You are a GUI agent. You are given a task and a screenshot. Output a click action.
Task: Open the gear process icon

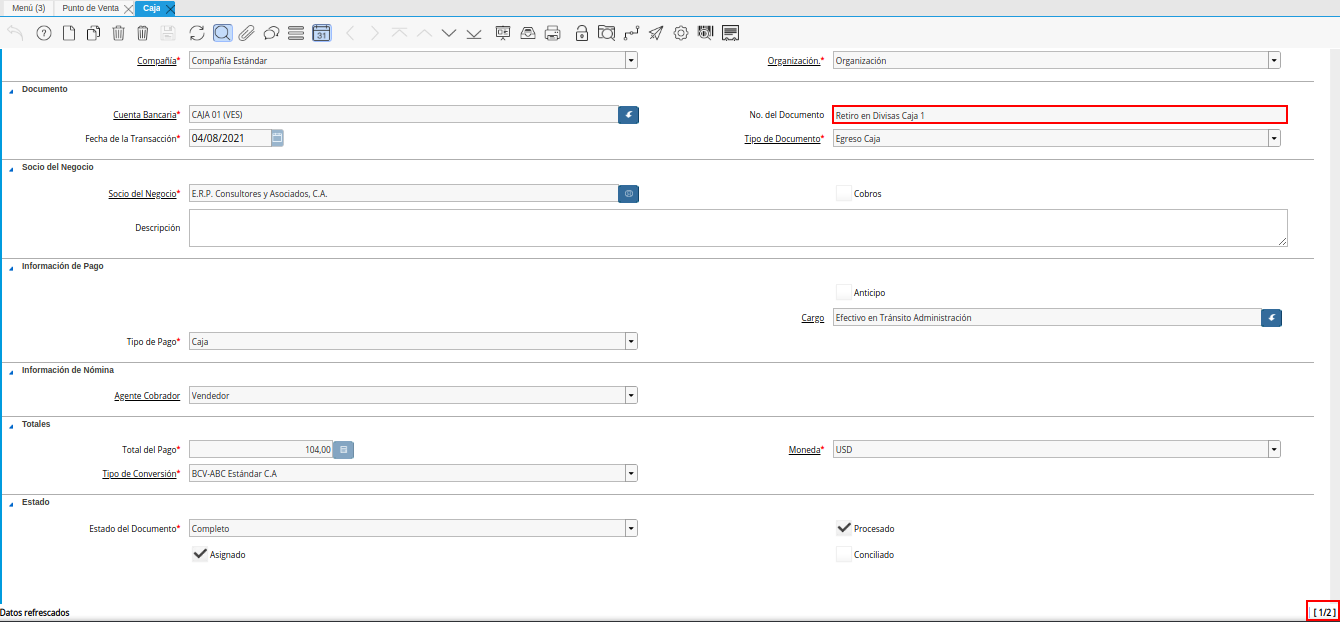681,33
